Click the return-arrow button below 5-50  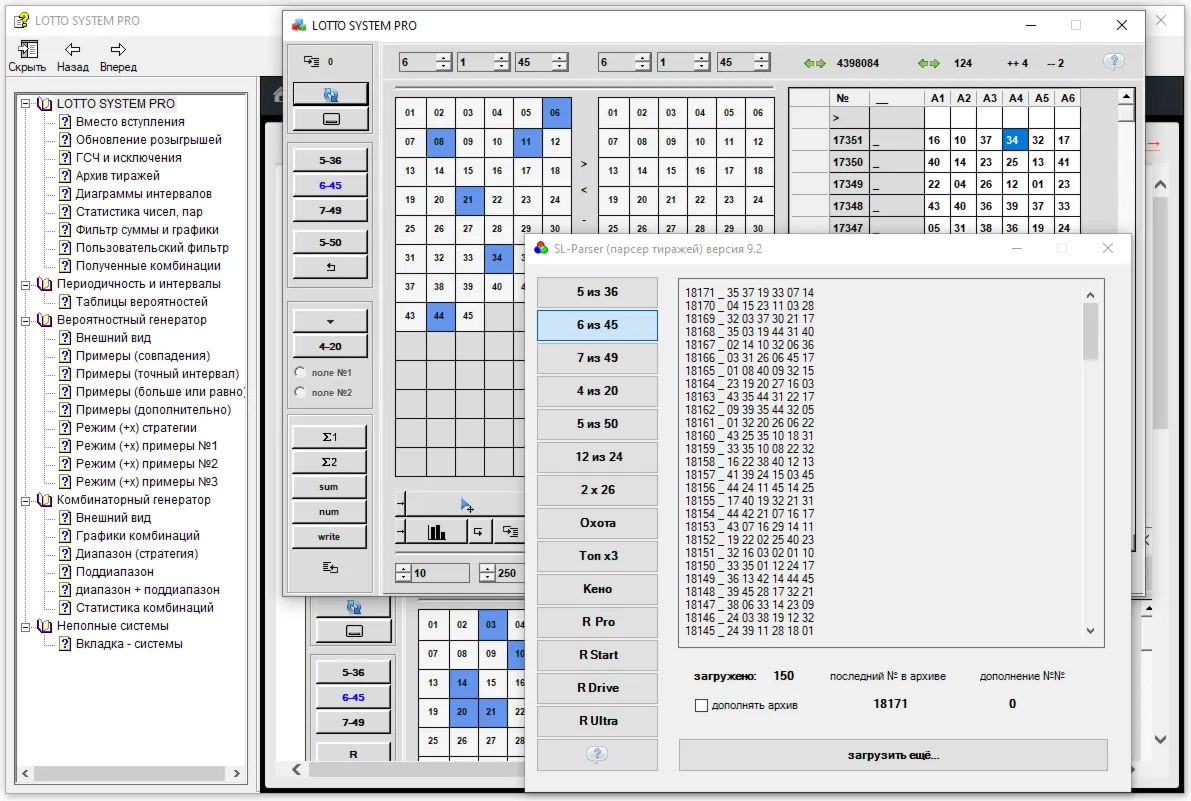[x=330, y=267]
